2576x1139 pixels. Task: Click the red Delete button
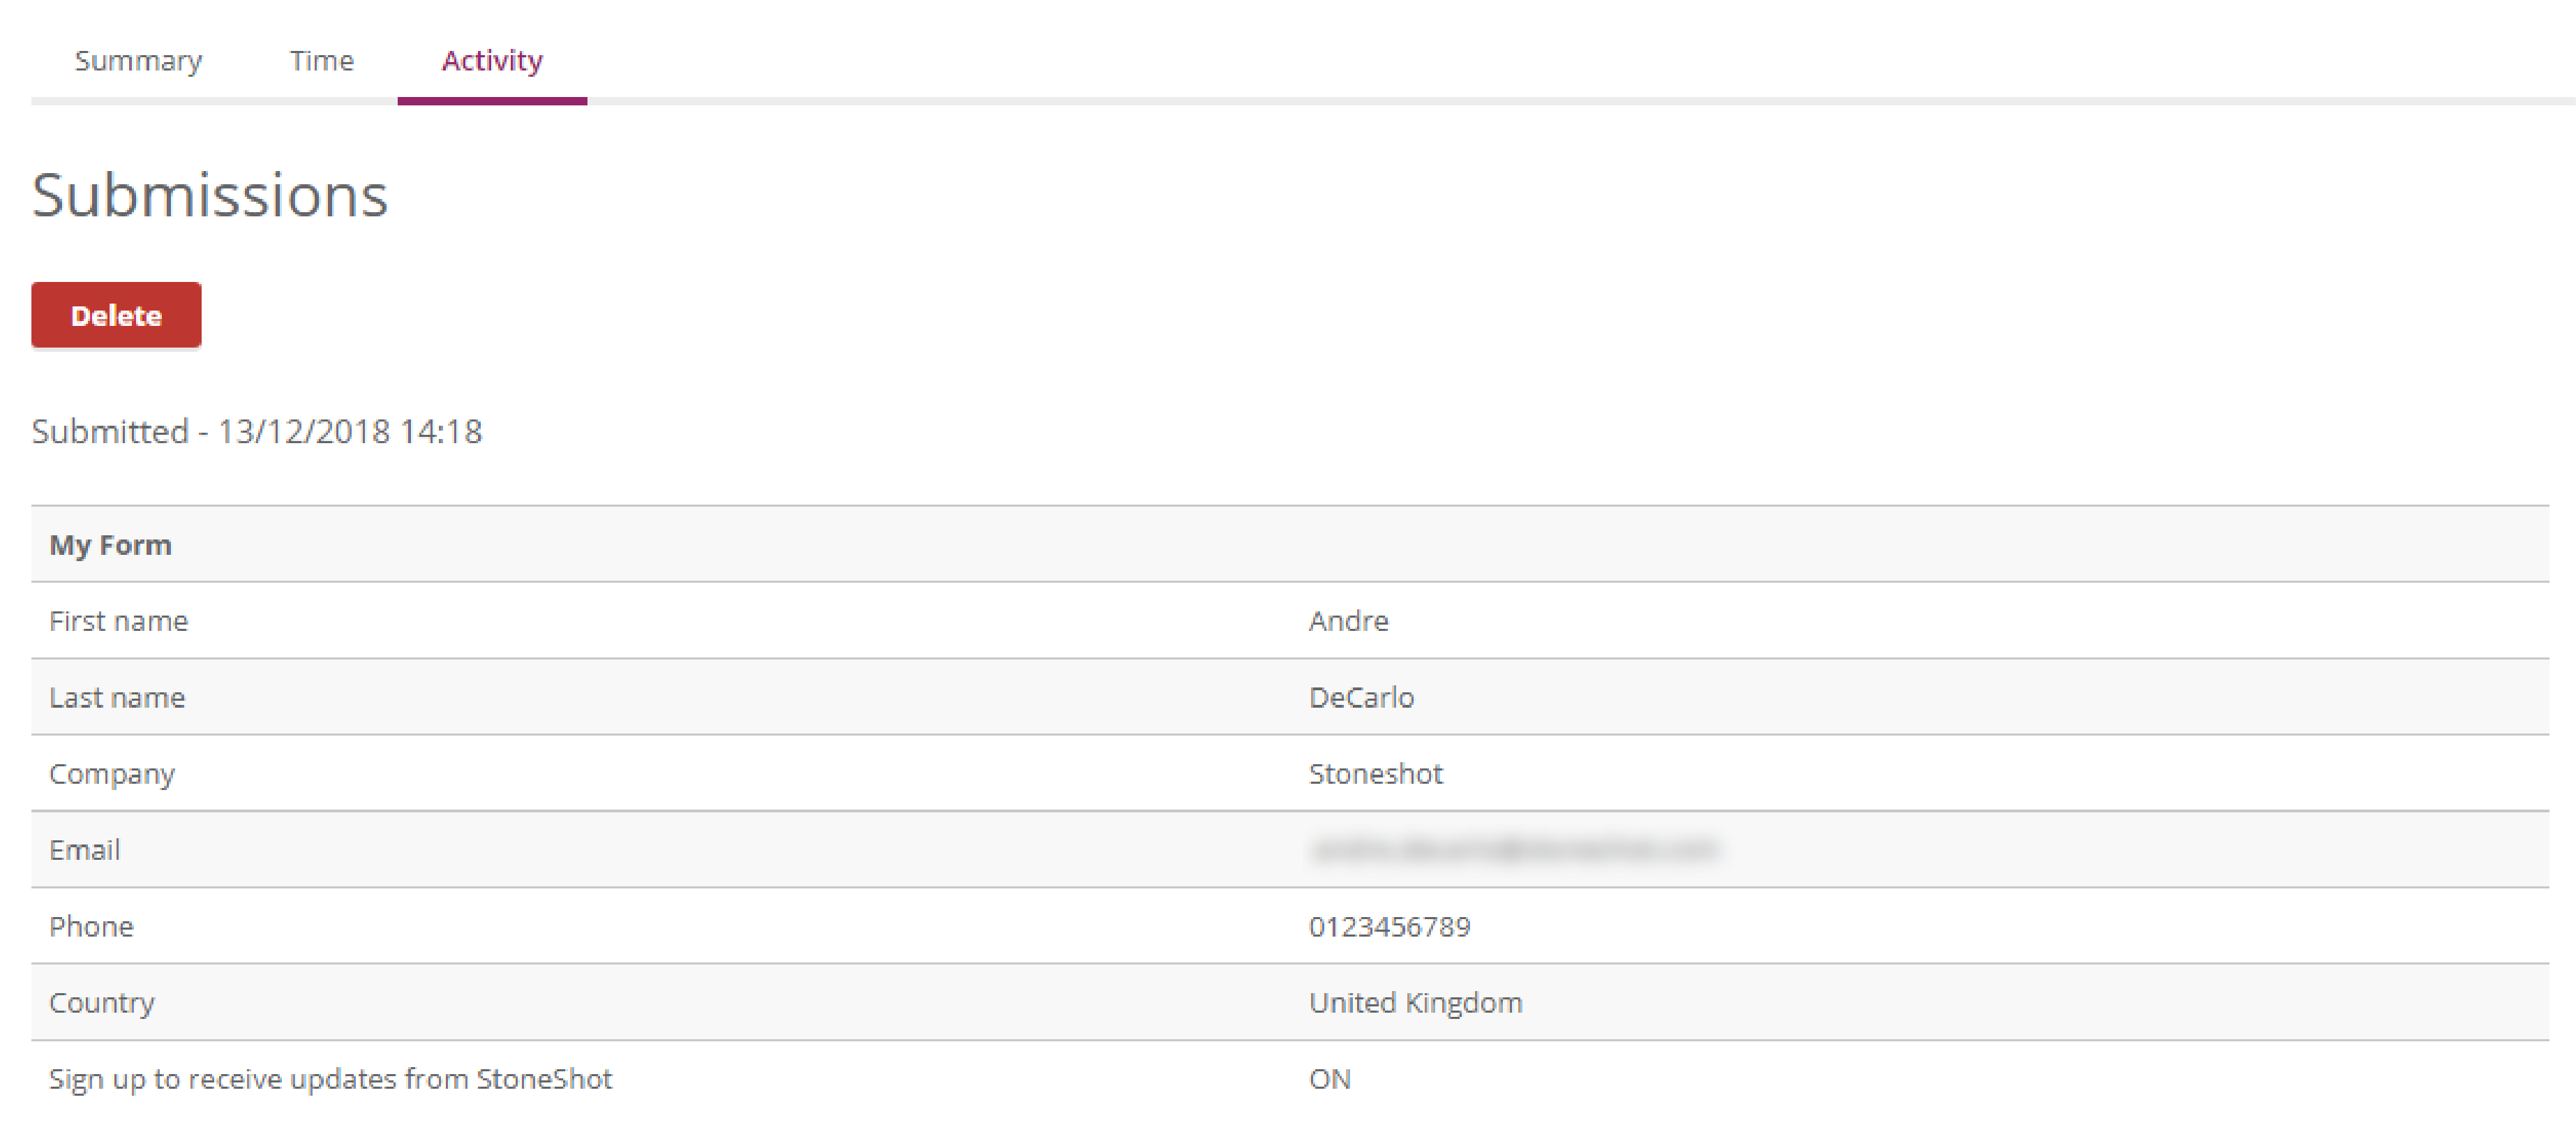(x=116, y=315)
